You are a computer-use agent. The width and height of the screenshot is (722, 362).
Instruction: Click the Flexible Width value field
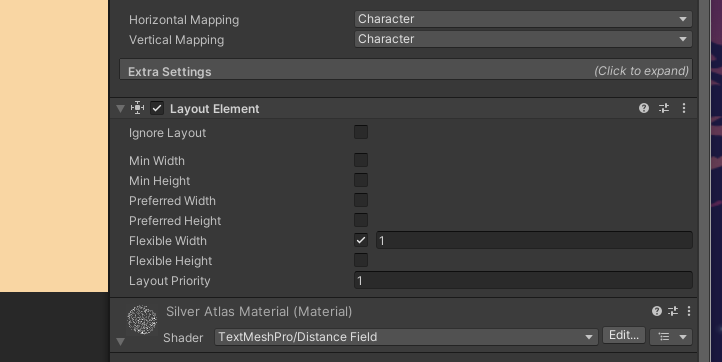(534, 240)
